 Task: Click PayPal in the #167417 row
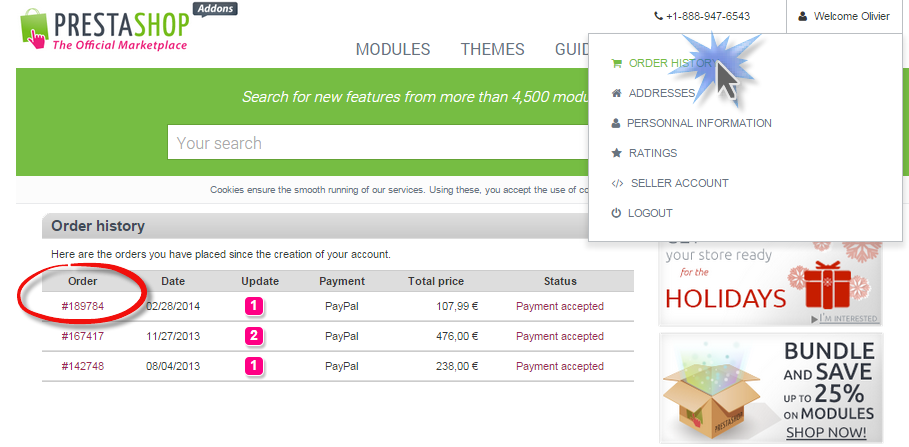342,336
